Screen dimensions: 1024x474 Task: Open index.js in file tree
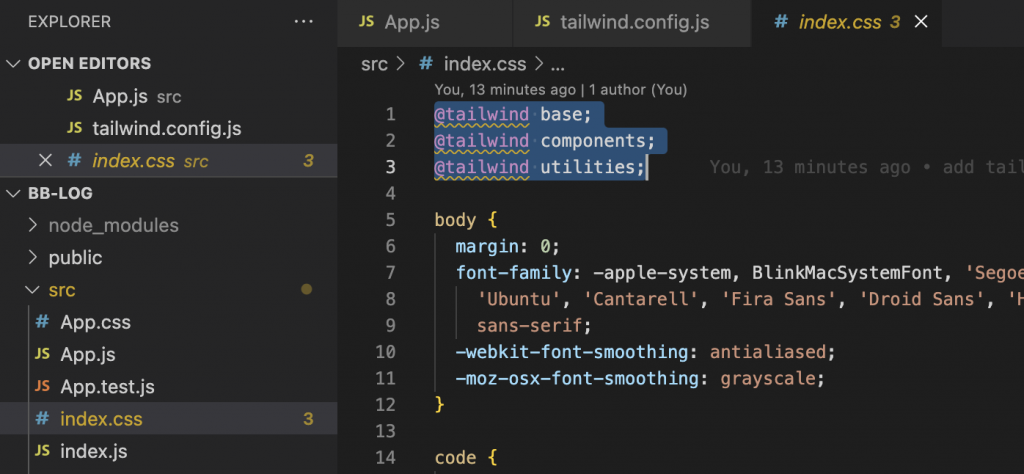coord(93,451)
